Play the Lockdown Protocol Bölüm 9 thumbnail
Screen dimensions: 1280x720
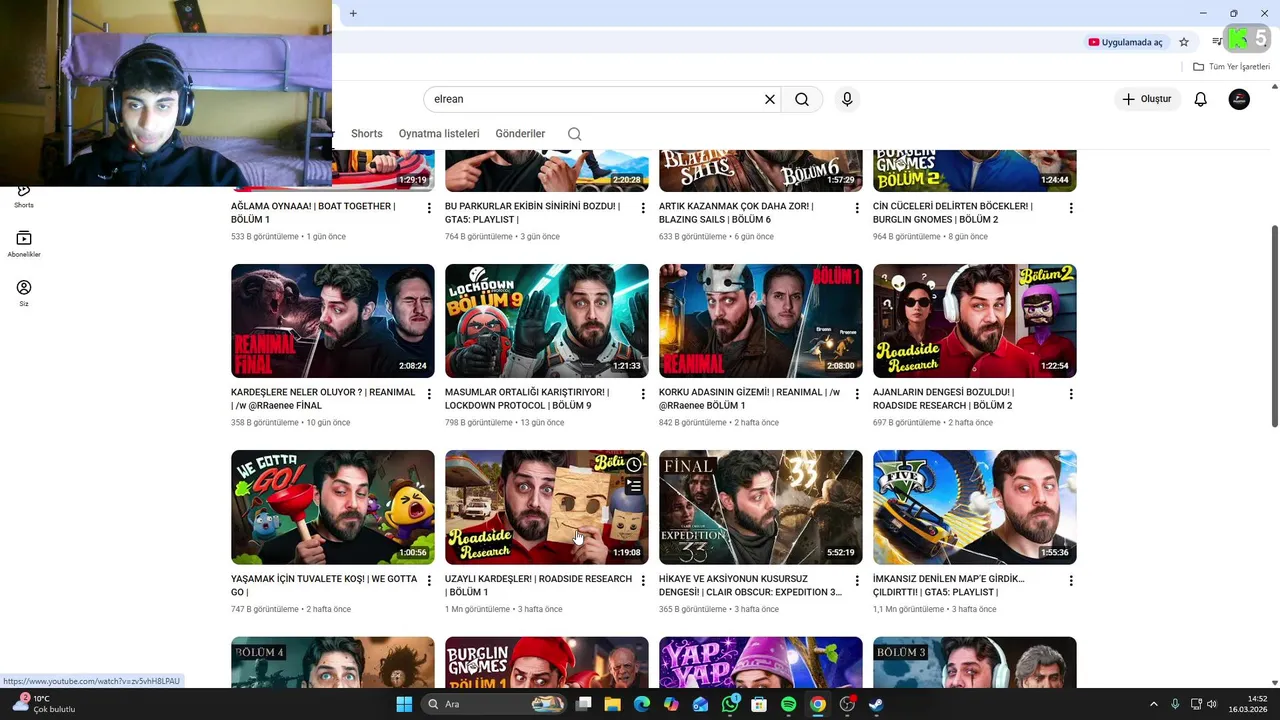pyautogui.click(x=547, y=321)
